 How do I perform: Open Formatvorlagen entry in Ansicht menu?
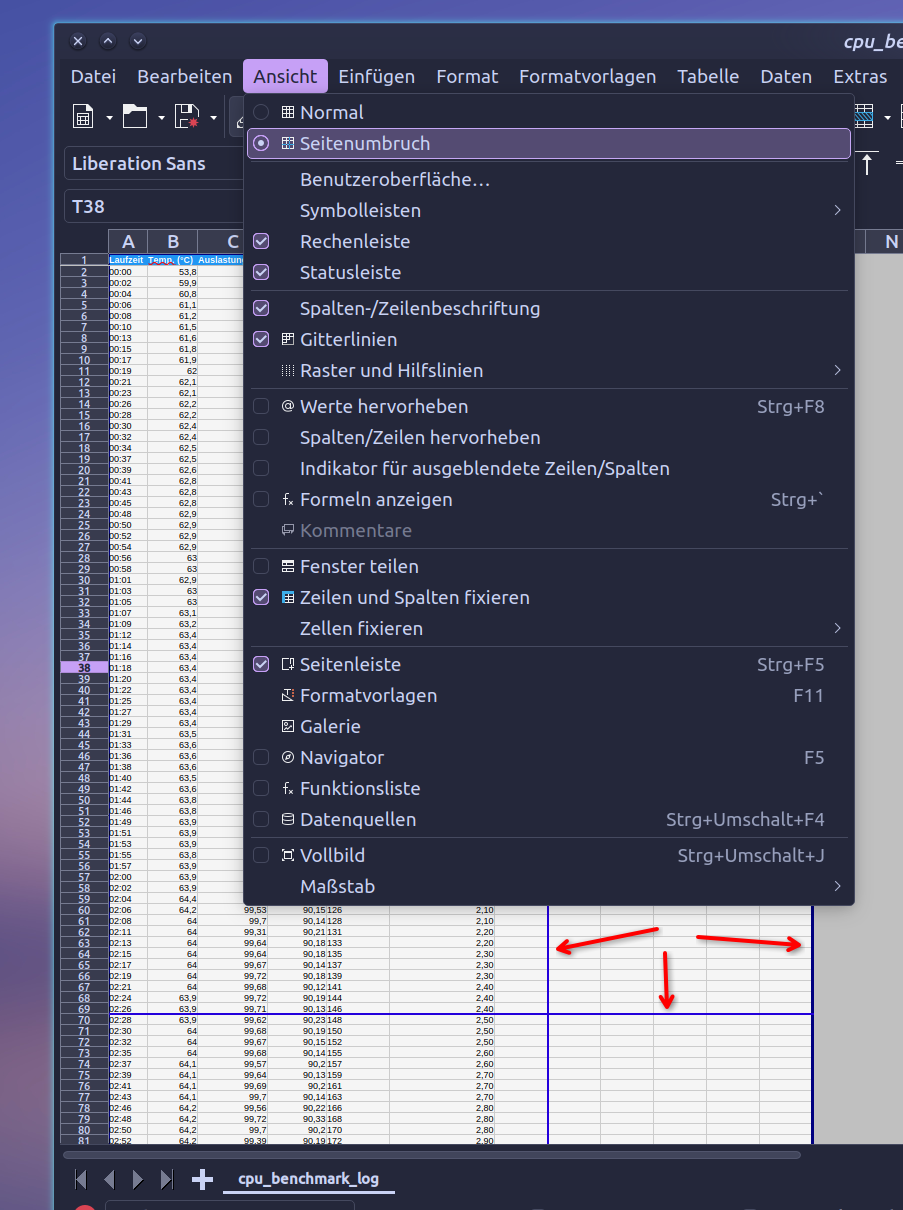[549, 696]
